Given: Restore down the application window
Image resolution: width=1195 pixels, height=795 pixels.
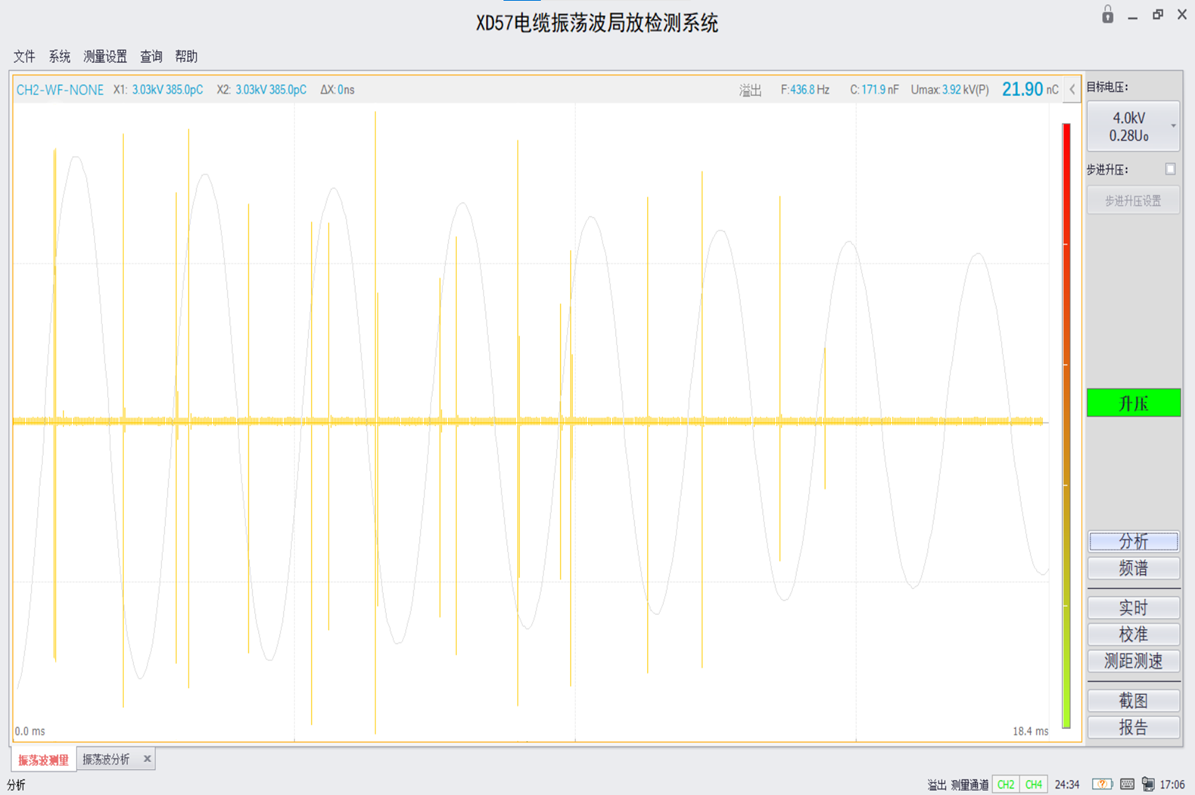Looking at the screenshot, I should coord(1157,15).
